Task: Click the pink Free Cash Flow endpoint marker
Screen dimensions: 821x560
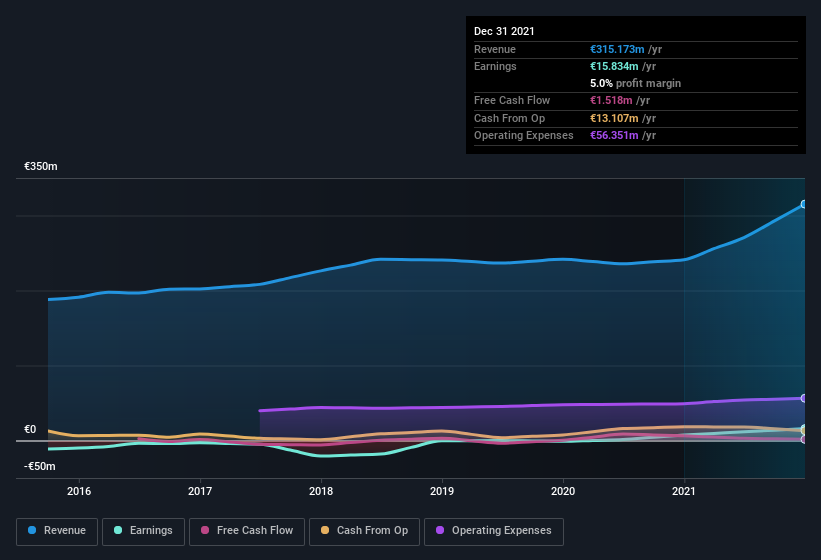Action: click(x=804, y=439)
